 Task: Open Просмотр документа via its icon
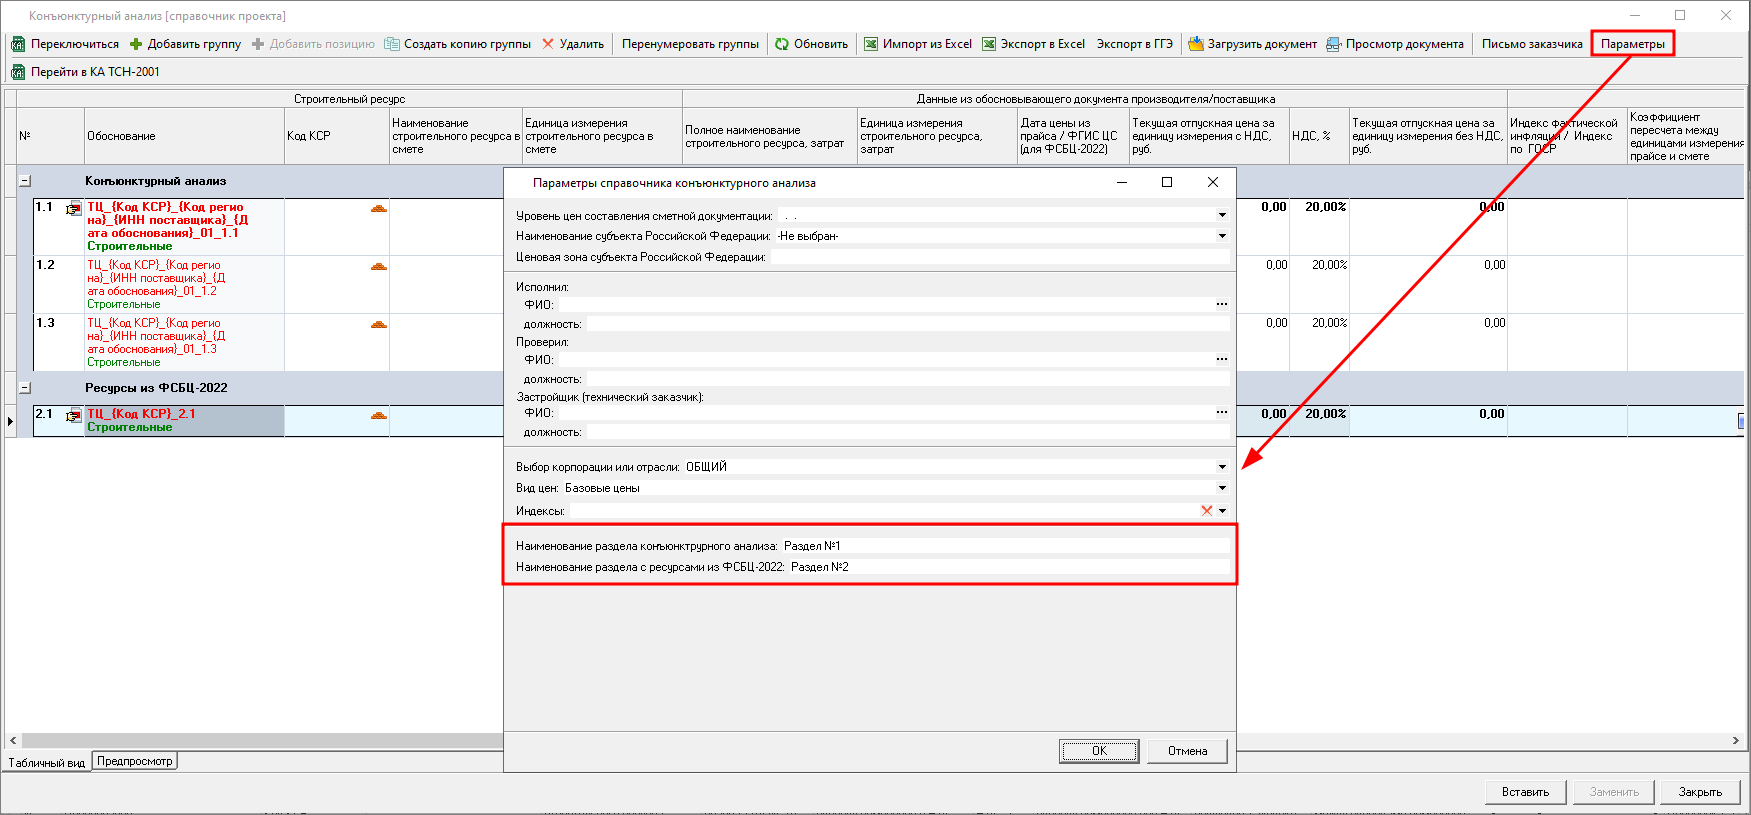click(x=1333, y=44)
